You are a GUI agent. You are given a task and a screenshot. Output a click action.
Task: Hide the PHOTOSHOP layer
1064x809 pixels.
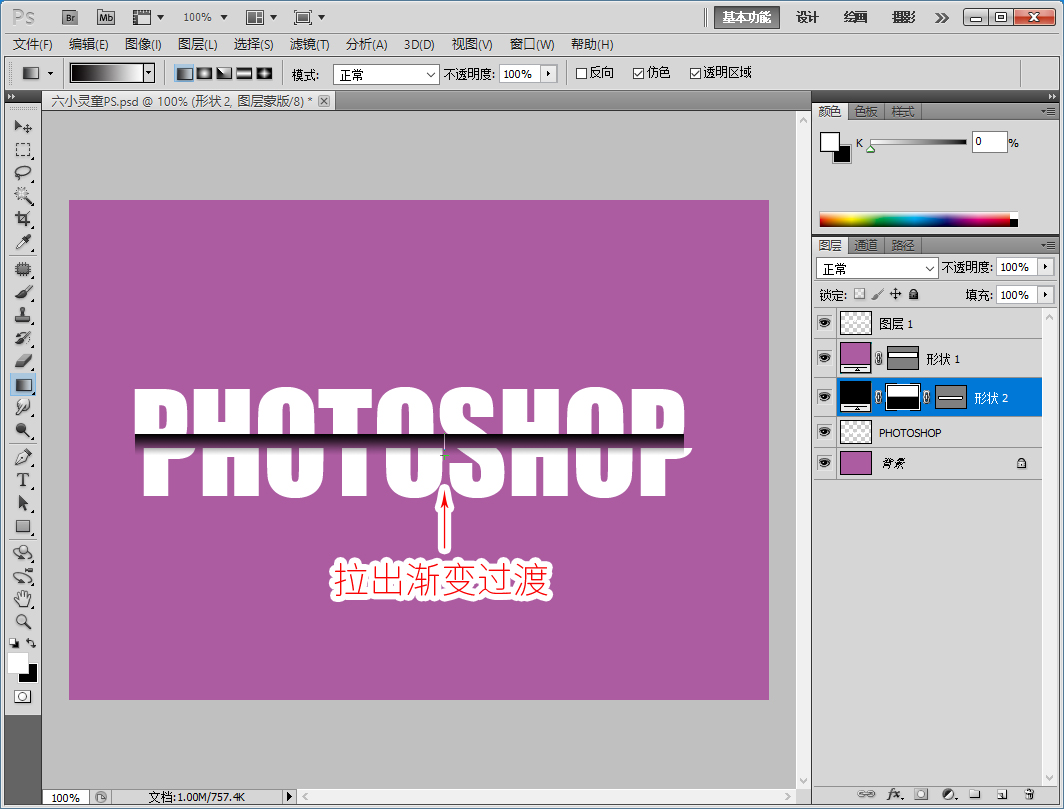point(824,432)
